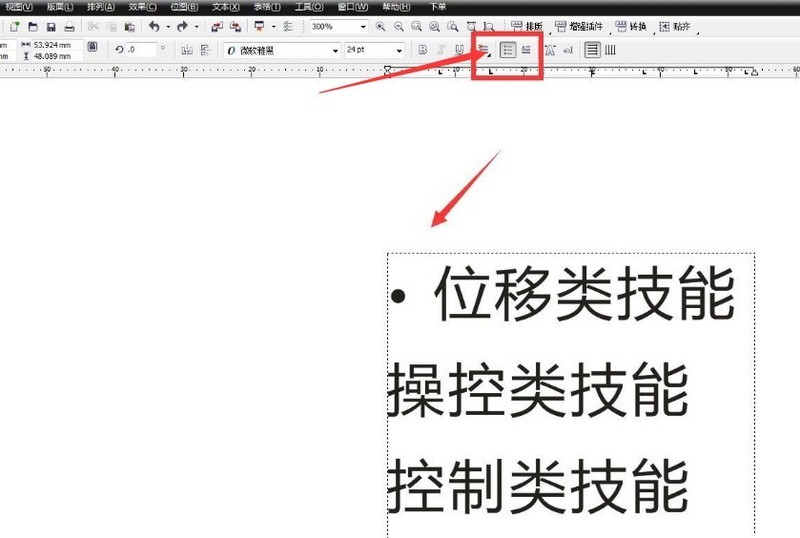Redo the last undone action
This screenshot has height=538, width=800.
182,27
